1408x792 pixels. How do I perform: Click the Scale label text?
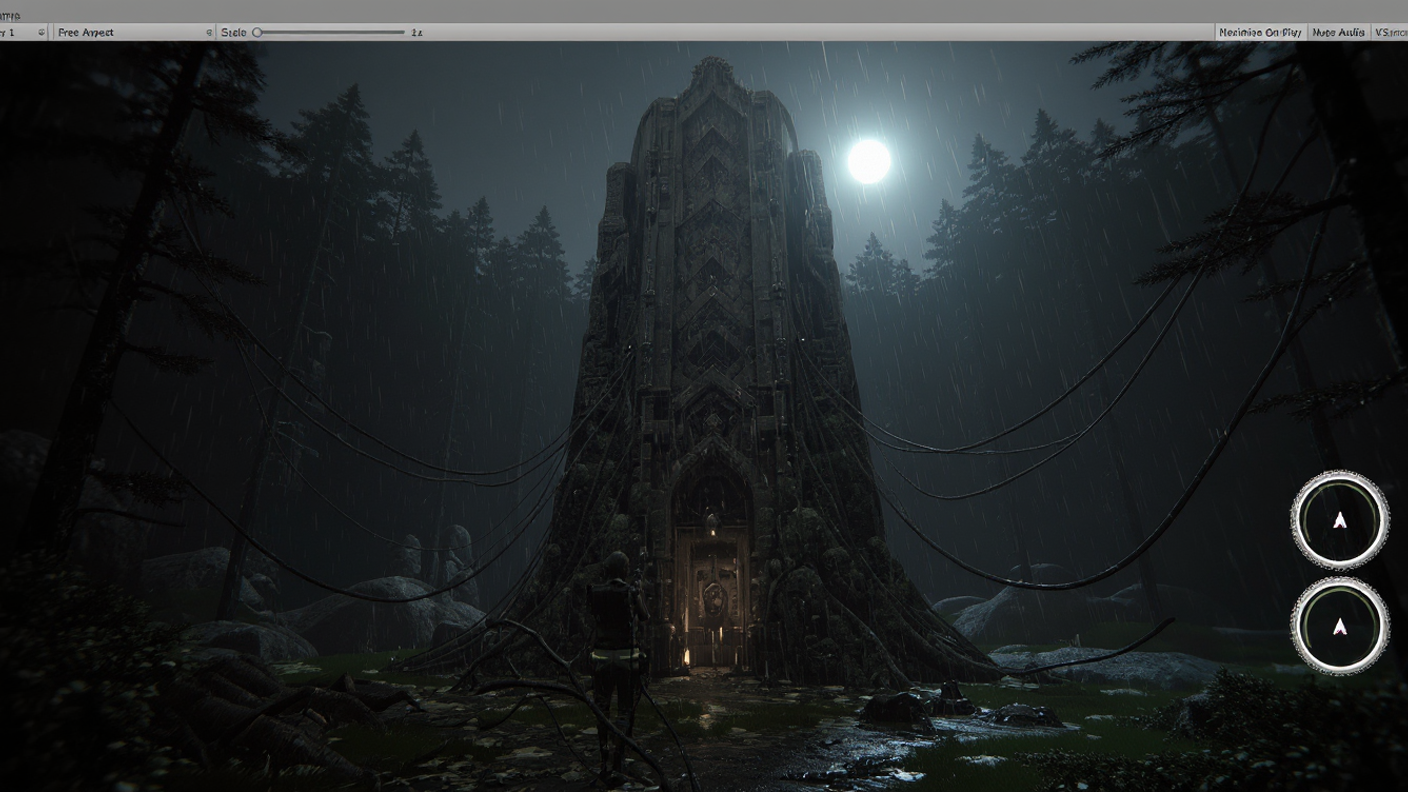point(233,33)
